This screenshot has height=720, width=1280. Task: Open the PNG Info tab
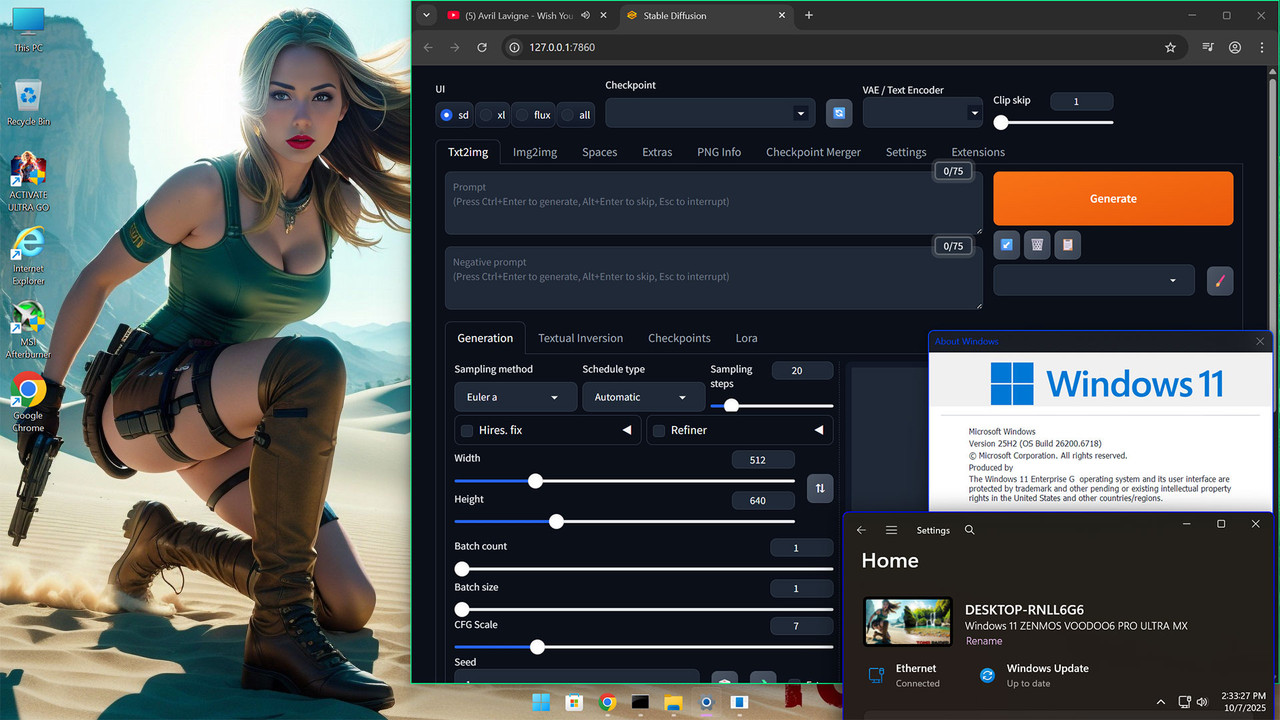[719, 152]
